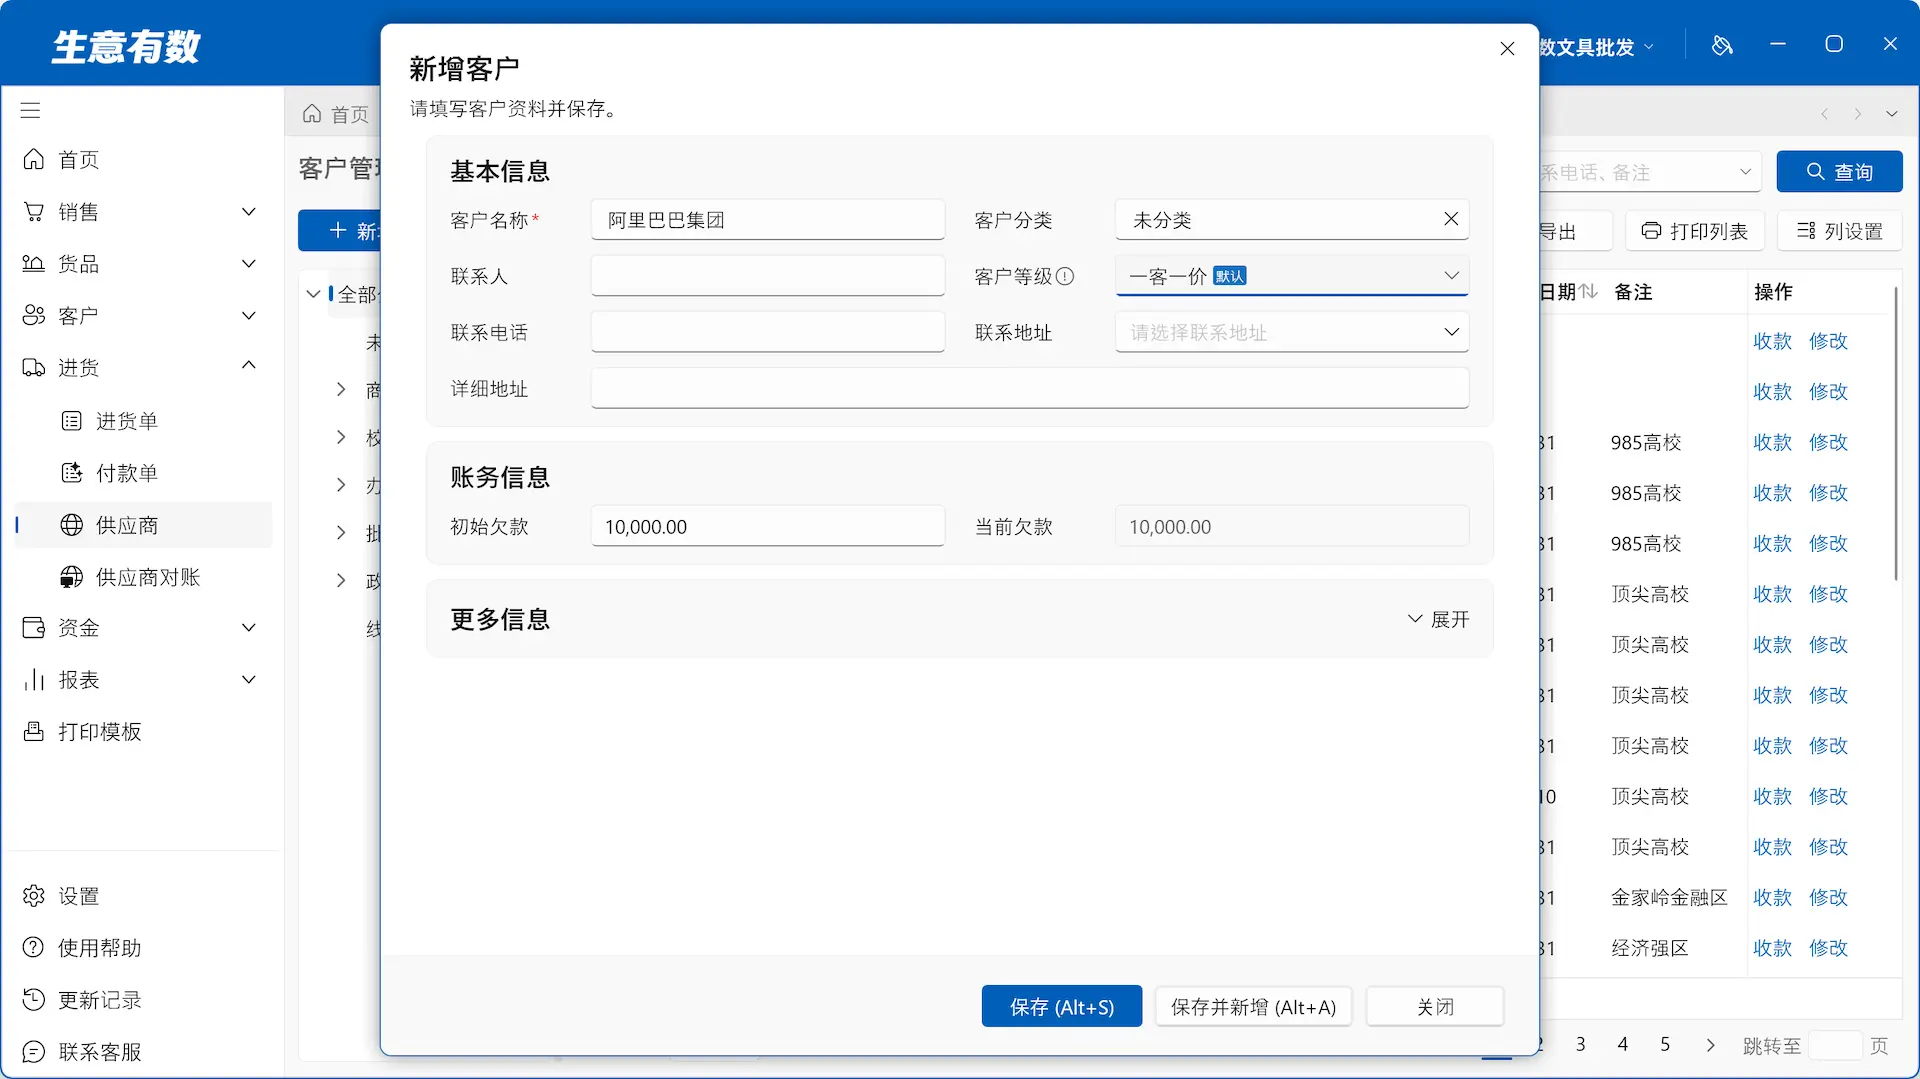1920x1079 pixels.
Task: Click the 客户等级 info icon
Action: (x=1065, y=276)
